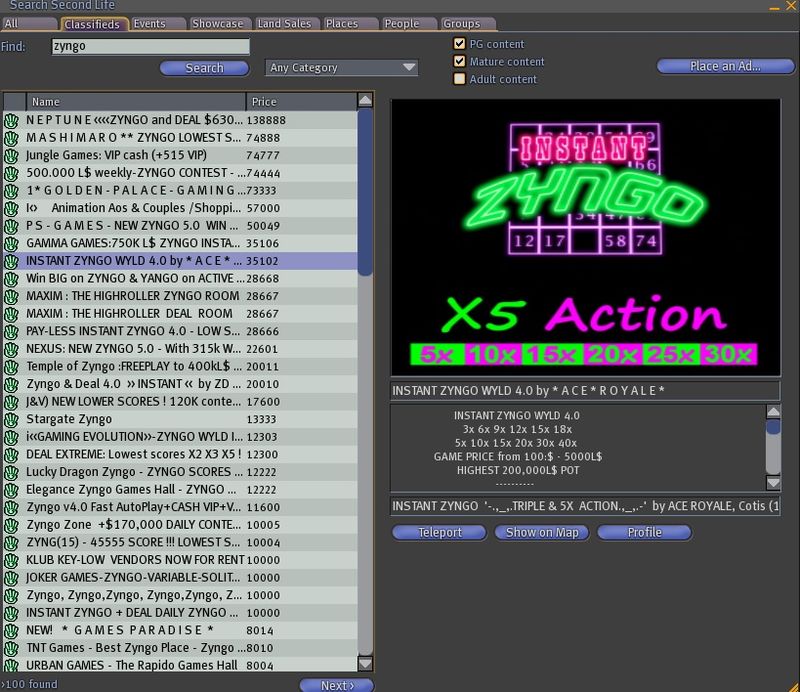This screenshot has height=692, width=800.
Task: Click results list scroll up arrow
Action: pyautogui.click(x=365, y=100)
